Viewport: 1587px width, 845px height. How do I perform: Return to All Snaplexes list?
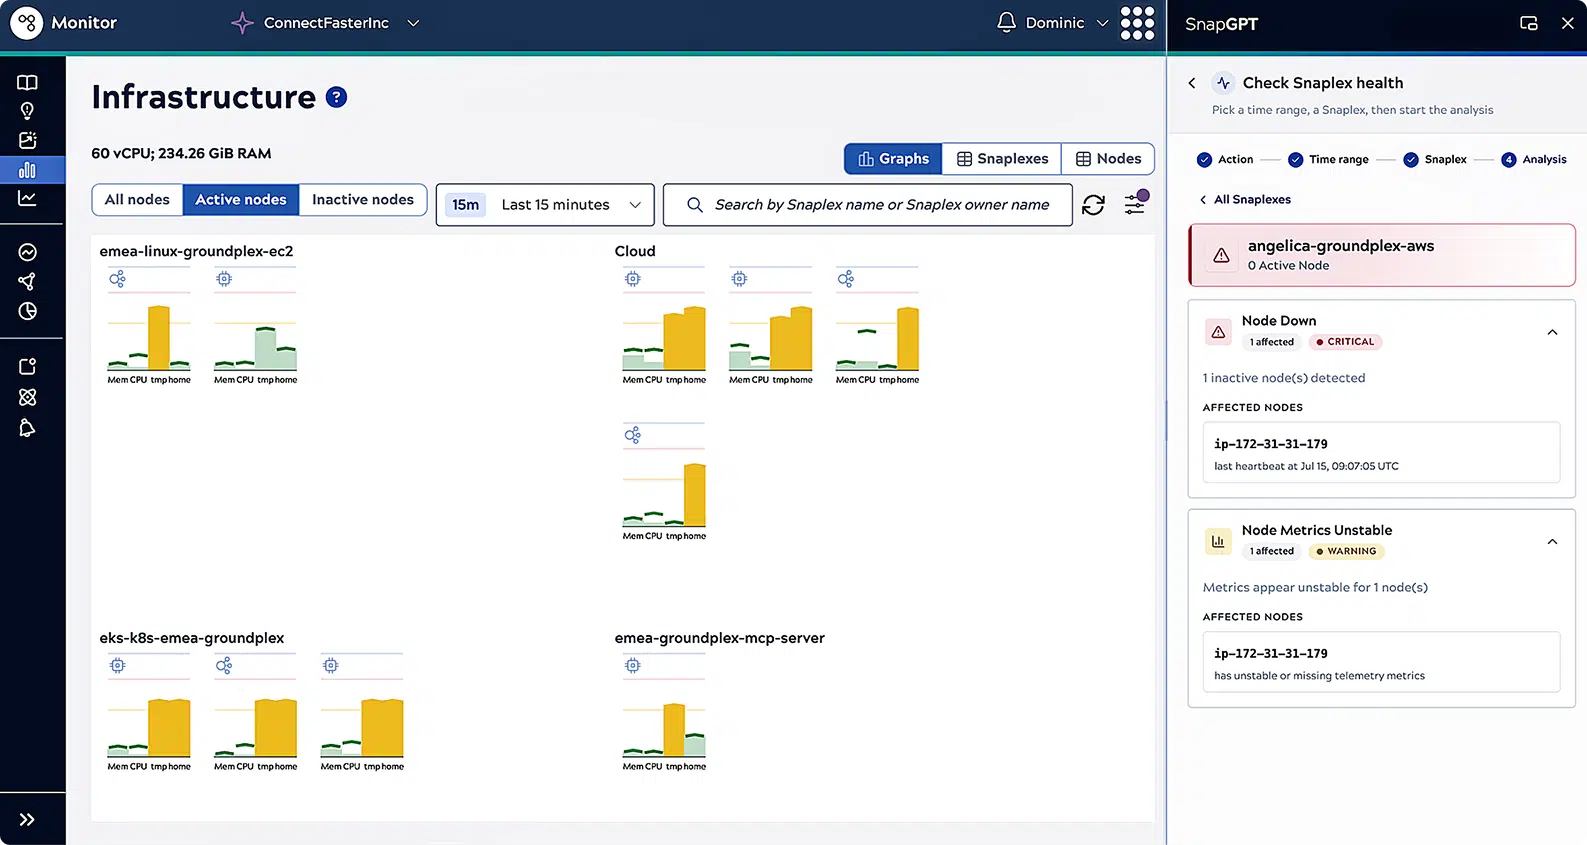[x=1245, y=200]
